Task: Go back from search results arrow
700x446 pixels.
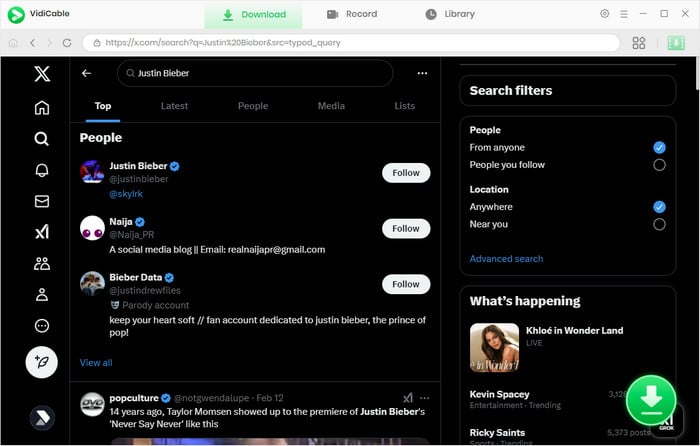Action: (x=87, y=73)
